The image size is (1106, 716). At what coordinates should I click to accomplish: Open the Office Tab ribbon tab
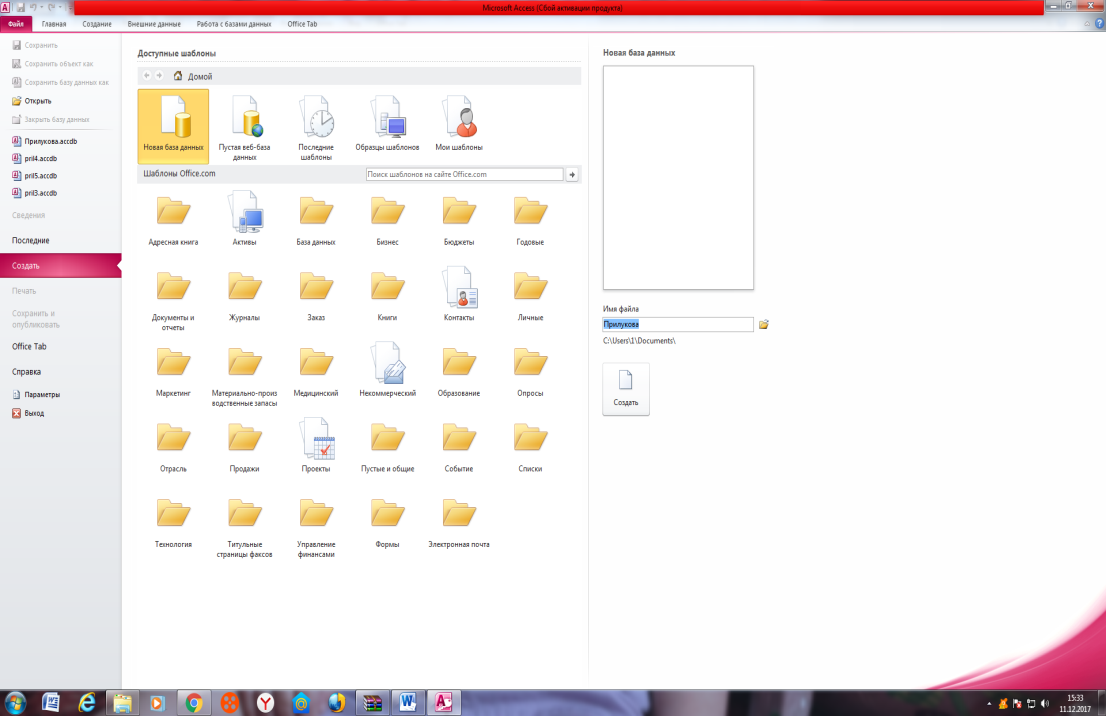coord(302,24)
